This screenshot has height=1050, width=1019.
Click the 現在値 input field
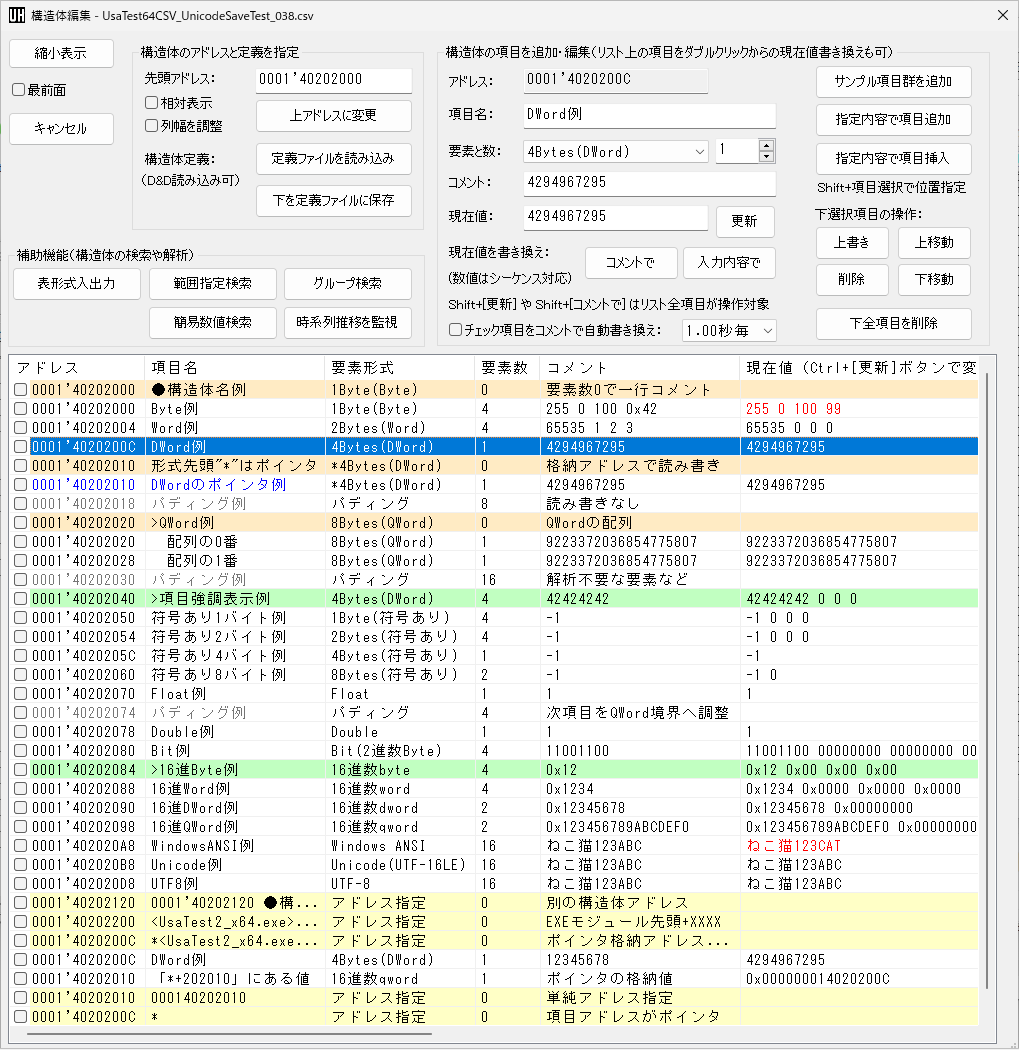615,216
